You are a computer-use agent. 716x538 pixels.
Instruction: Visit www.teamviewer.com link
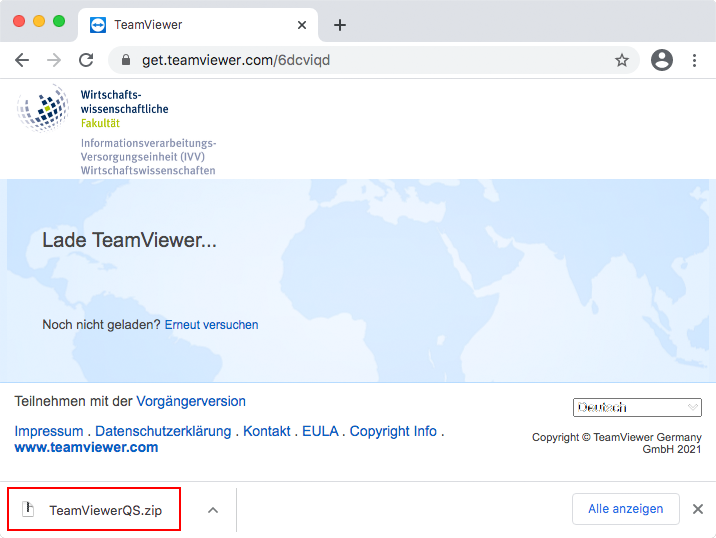[x=86, y=447]
